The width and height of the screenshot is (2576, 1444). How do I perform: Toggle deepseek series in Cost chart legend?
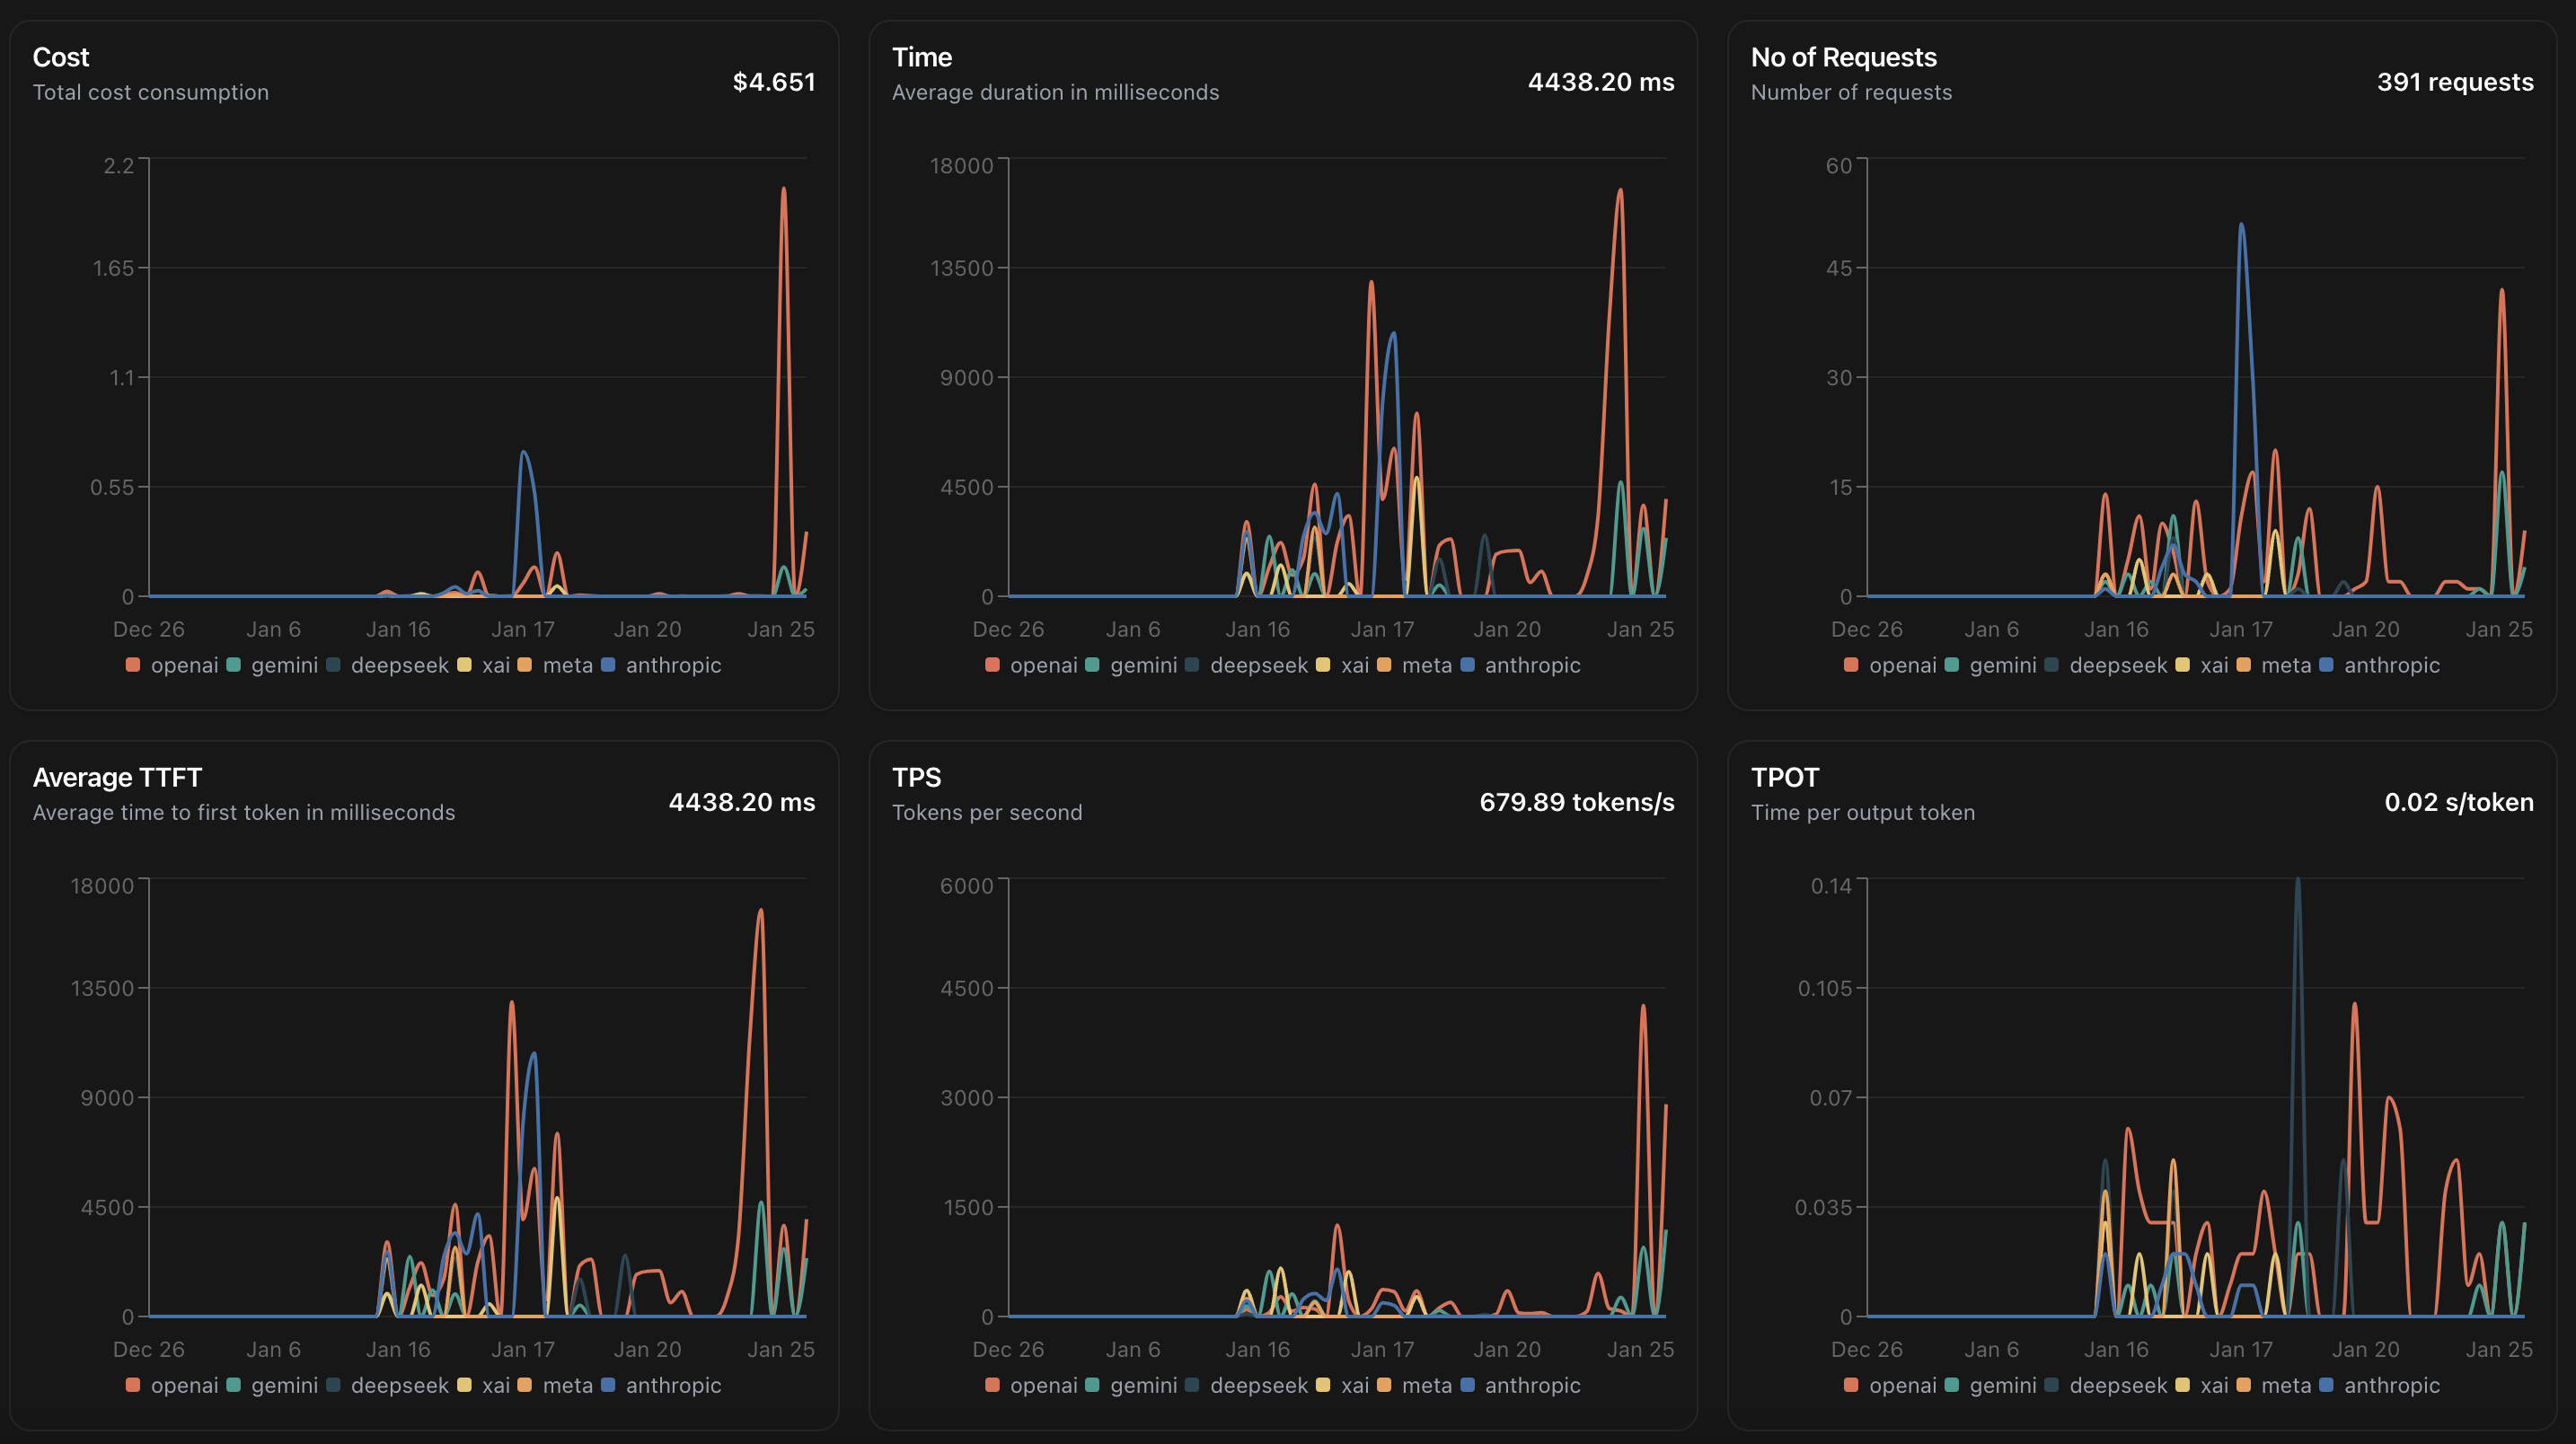(387, 665)
